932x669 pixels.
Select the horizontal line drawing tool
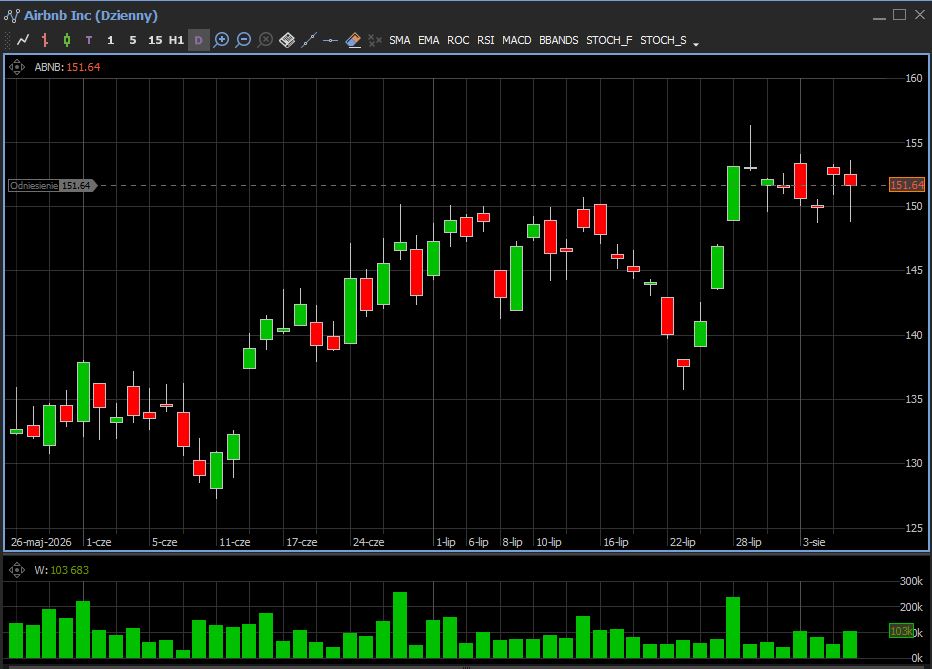pos(330,40)
